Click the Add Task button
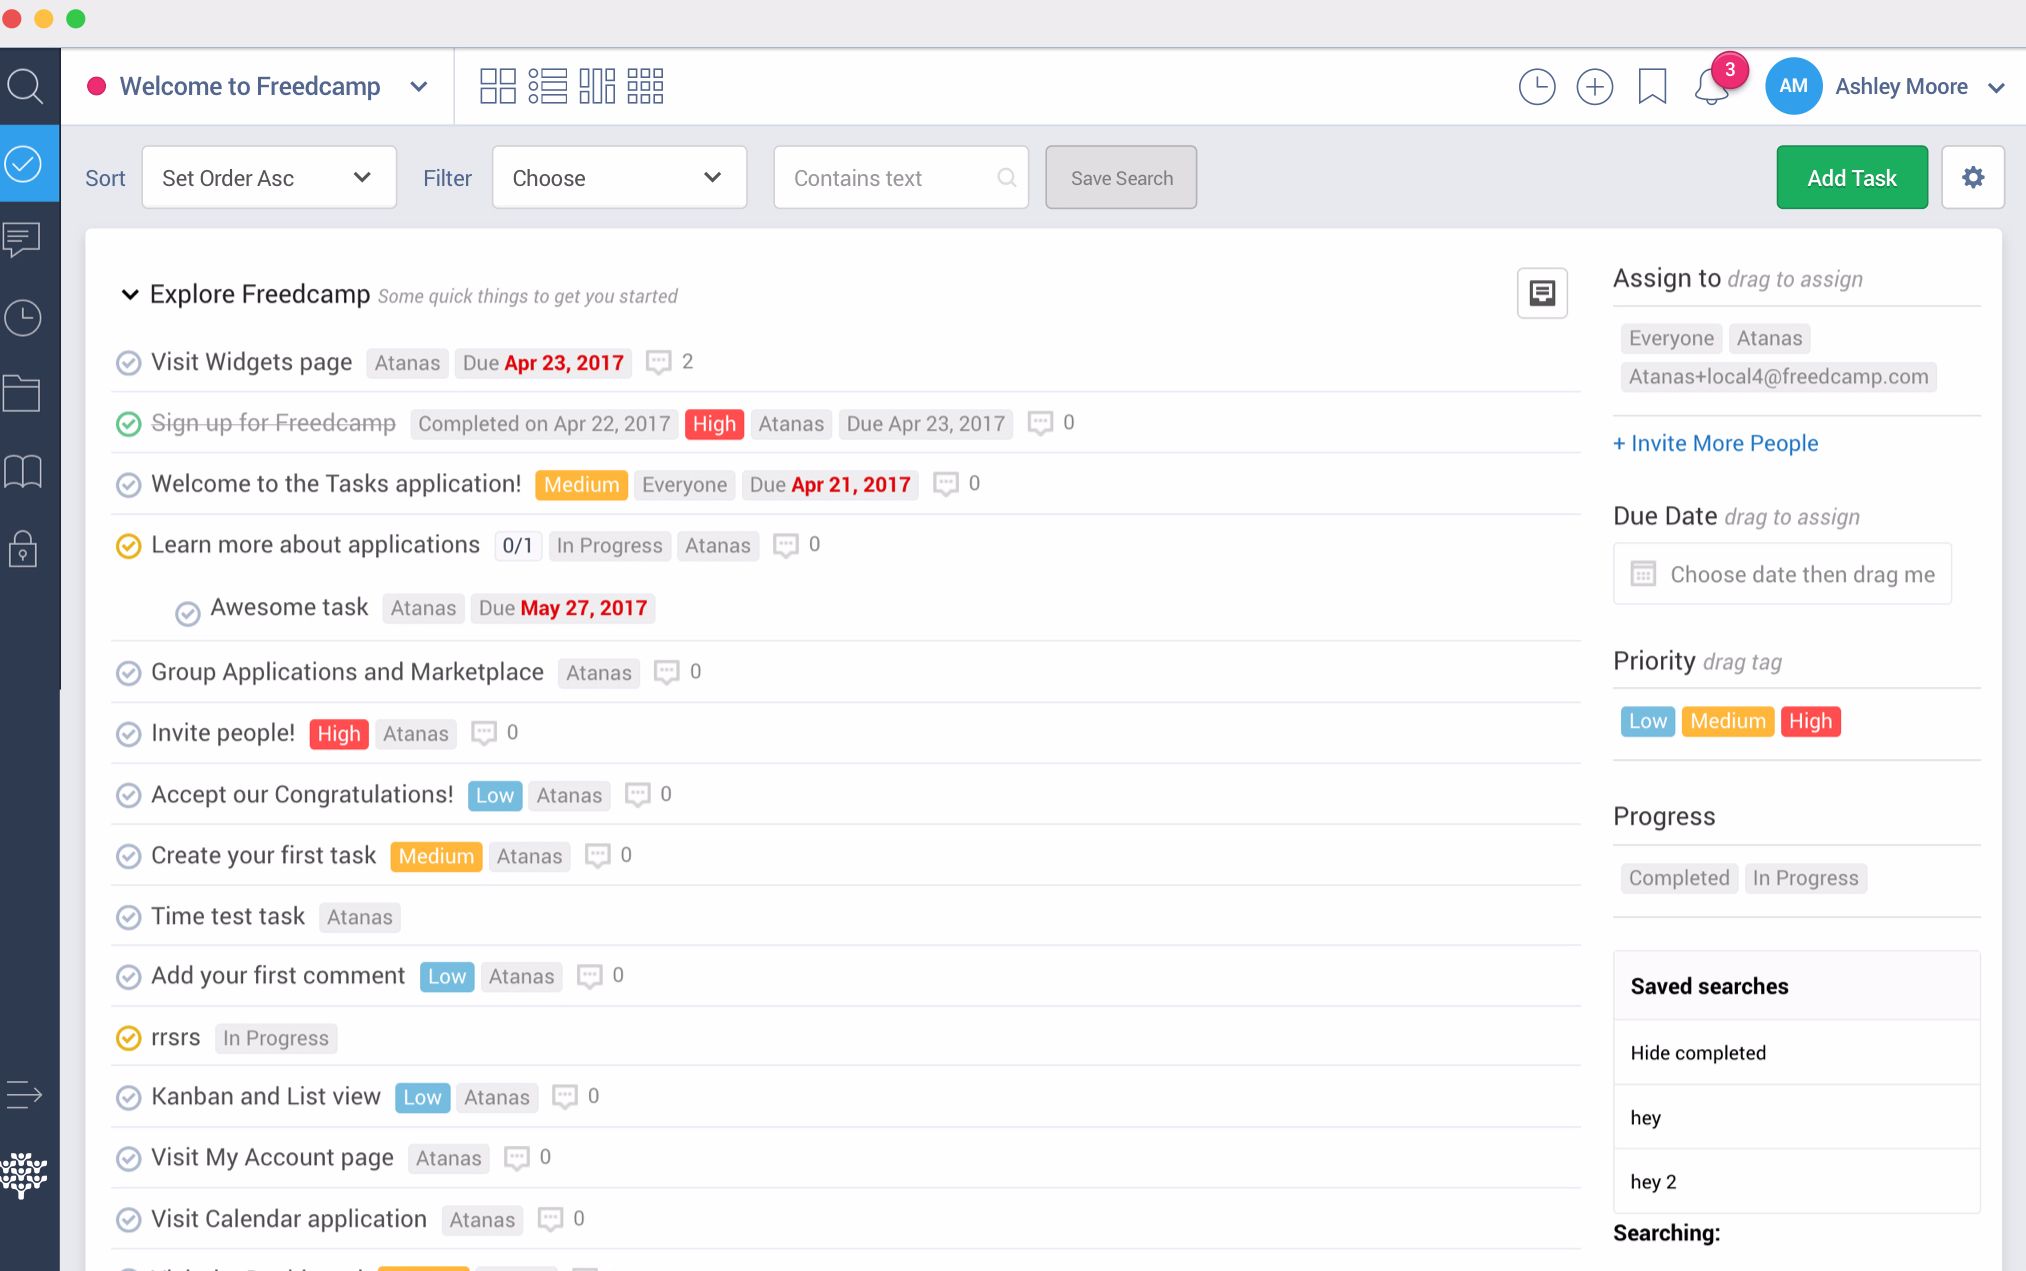Screen dimensions: 2026x1271 pos(1852,178)
